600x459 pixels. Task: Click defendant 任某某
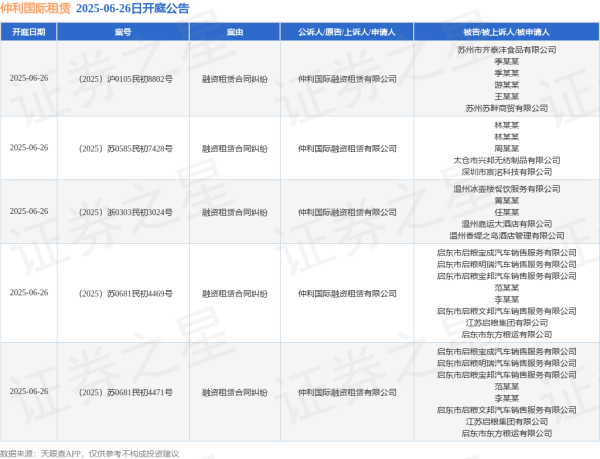pyautogui.click(x=507, y=212)
